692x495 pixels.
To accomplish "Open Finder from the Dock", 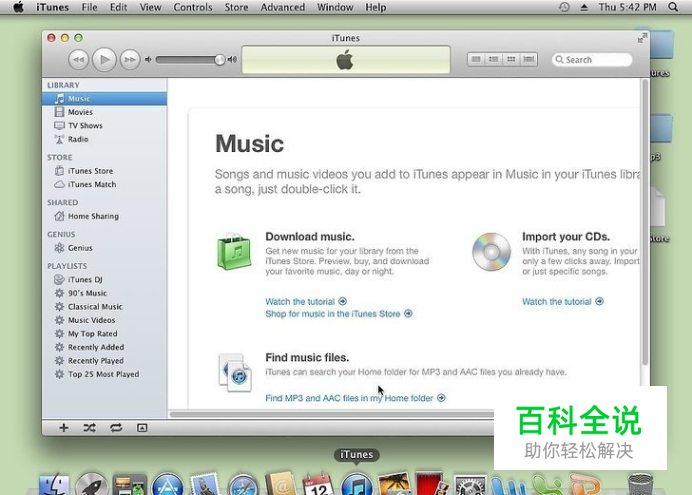I will (x=54, y=484).
